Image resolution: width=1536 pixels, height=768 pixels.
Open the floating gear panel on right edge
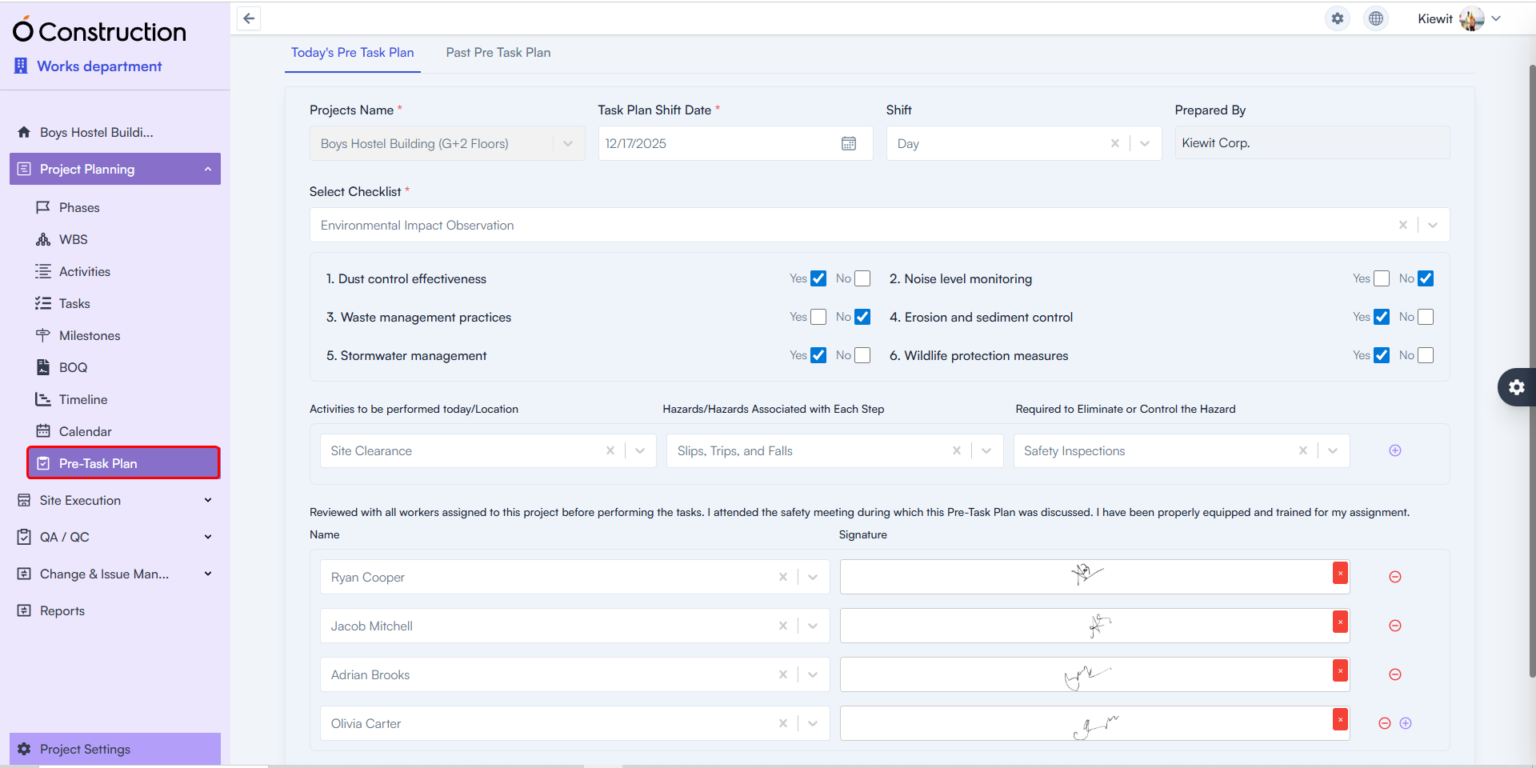(1517, 387)
